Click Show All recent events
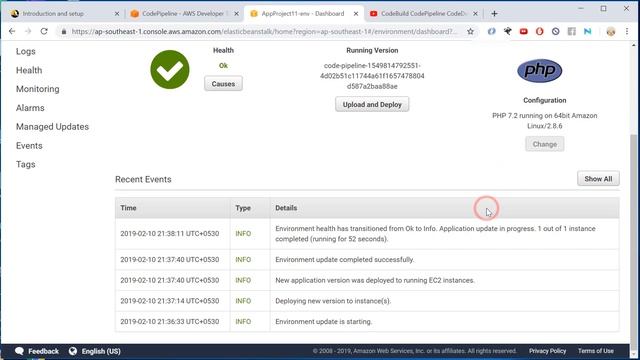This screenshot has width=640, height=360. point(598,179)
